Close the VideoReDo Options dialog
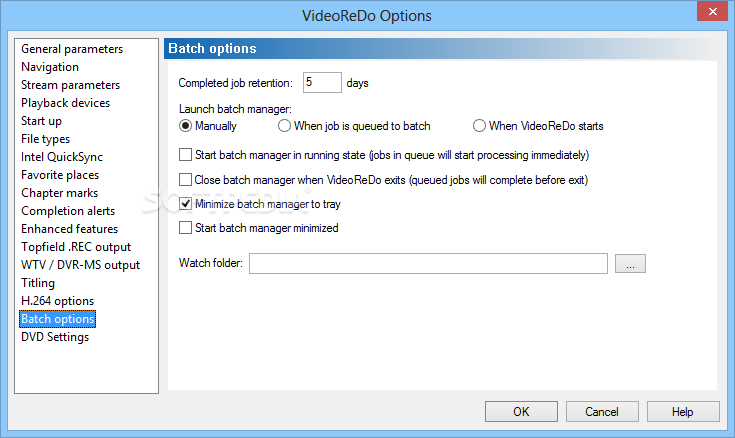The height and width of the screenshot is (438, 735). point(712,11)
